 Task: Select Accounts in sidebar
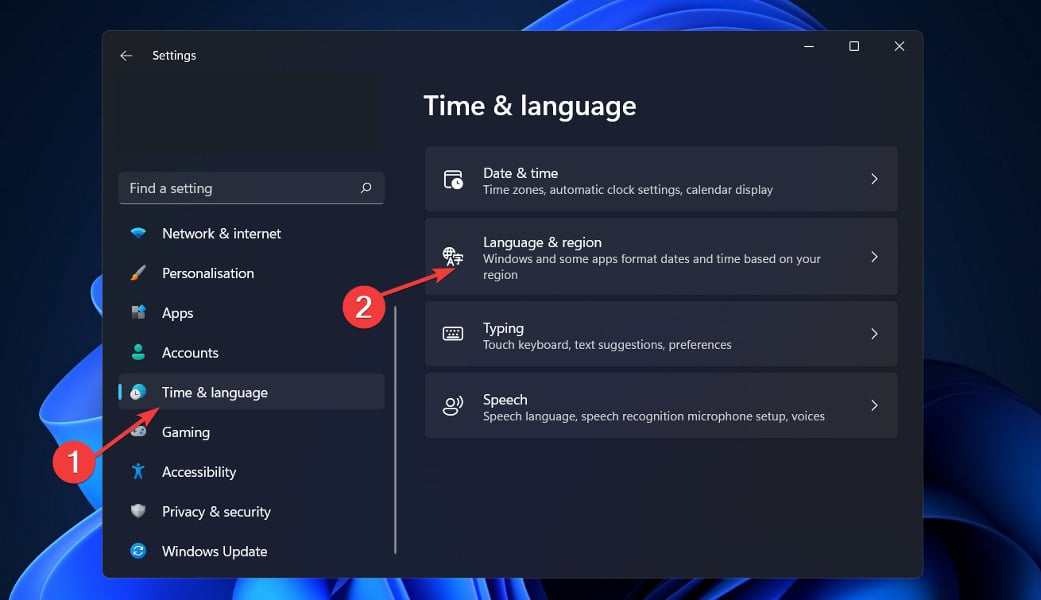(x=251, y=352)
